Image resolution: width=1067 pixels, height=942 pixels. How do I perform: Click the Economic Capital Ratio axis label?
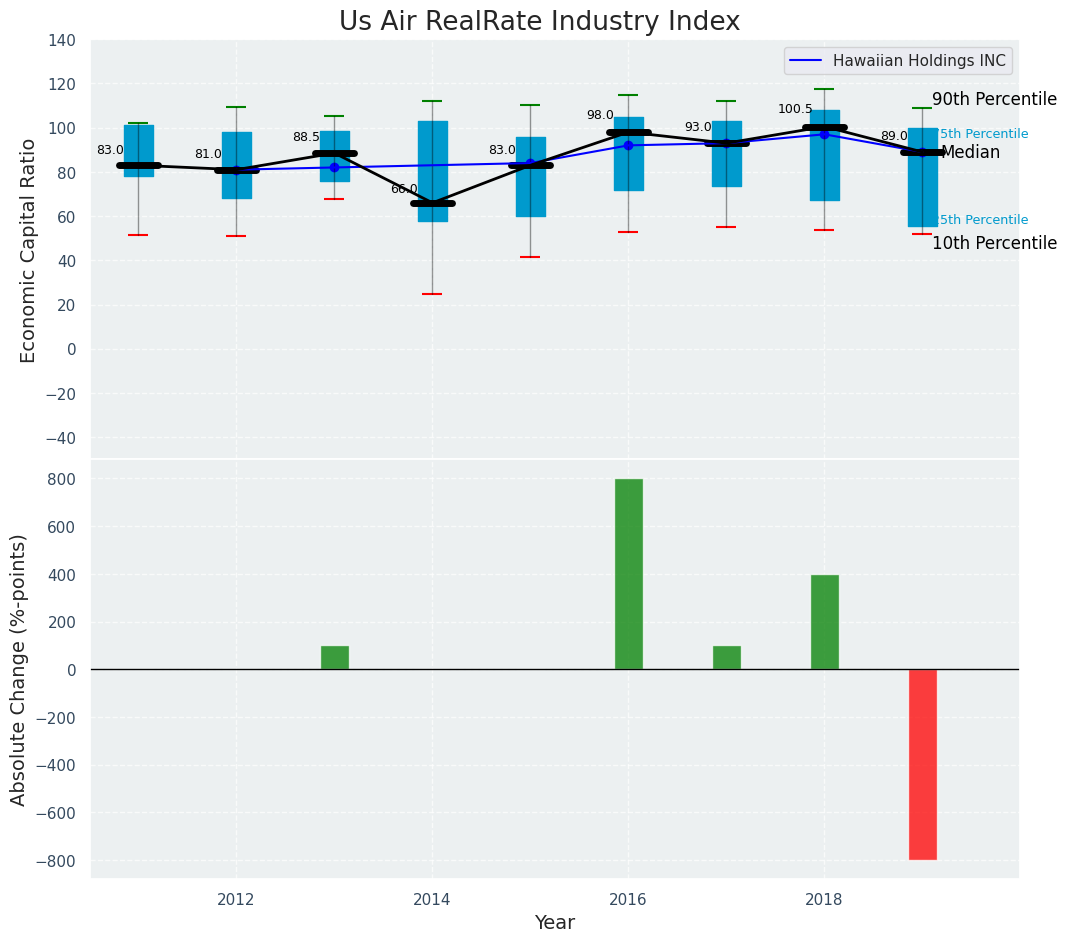(x=28, y=250)
